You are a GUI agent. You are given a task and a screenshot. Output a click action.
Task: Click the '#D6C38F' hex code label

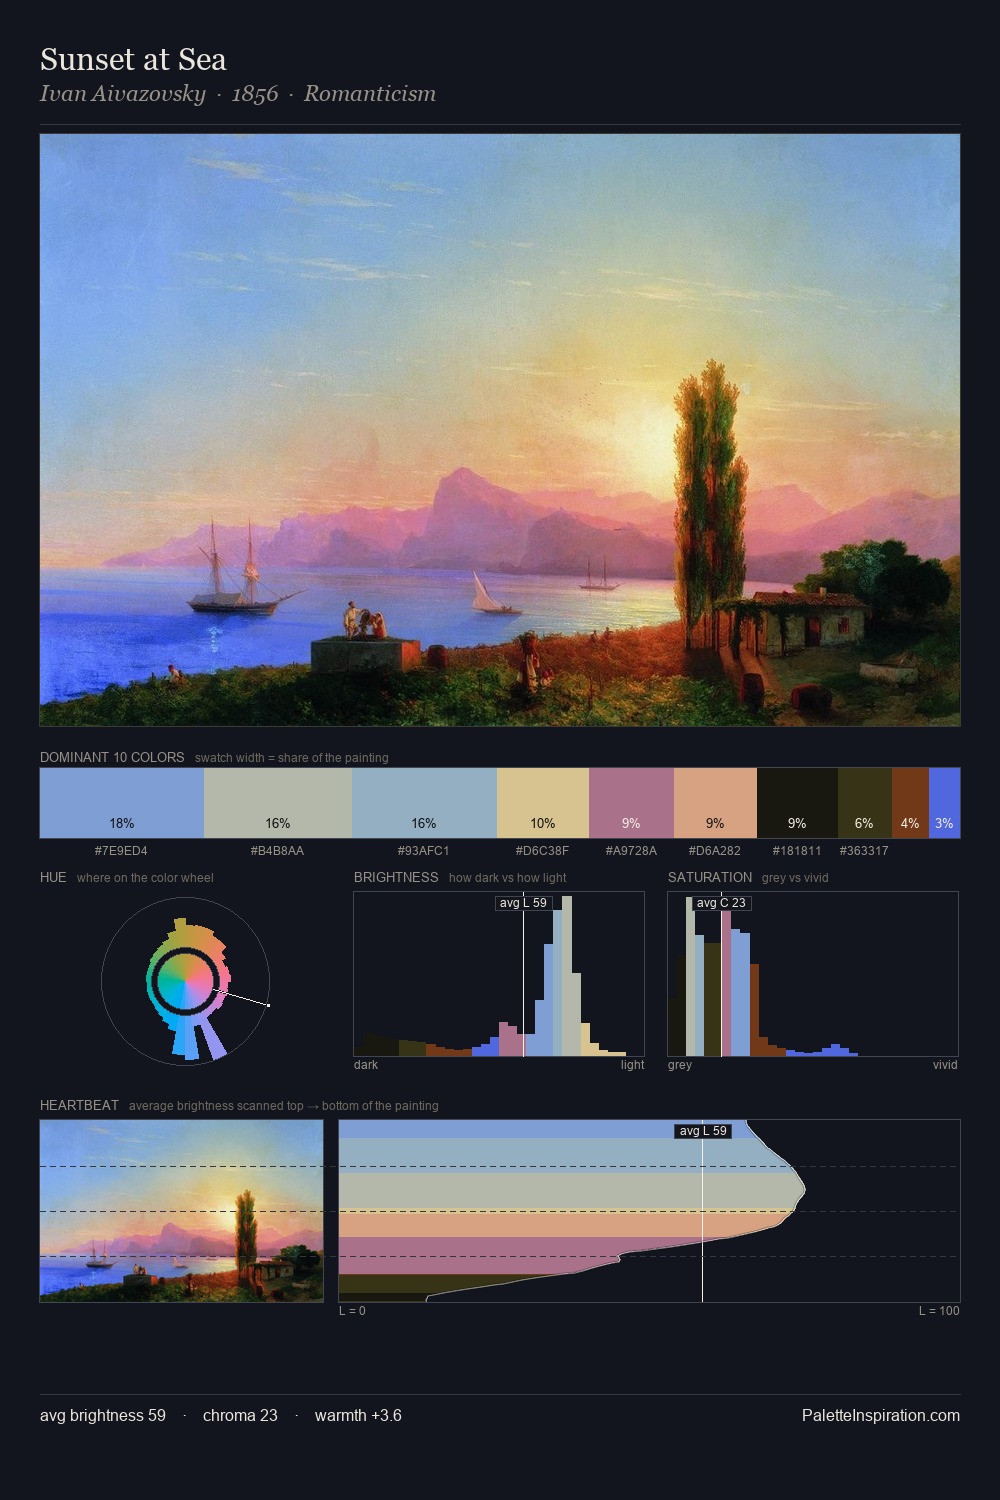click(542, 851)
